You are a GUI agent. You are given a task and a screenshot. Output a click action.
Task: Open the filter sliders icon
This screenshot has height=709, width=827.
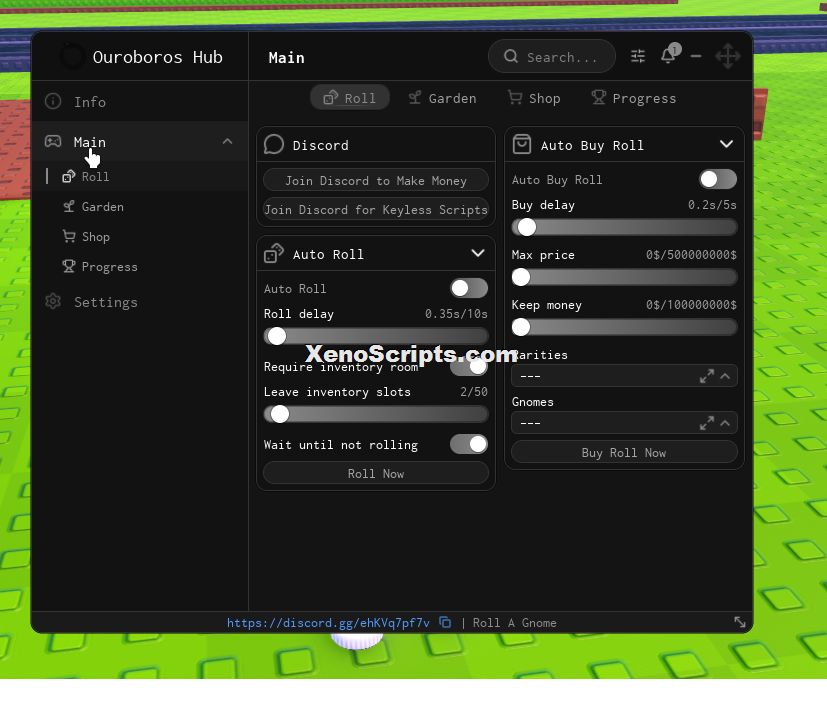click(x=638, y=56)
